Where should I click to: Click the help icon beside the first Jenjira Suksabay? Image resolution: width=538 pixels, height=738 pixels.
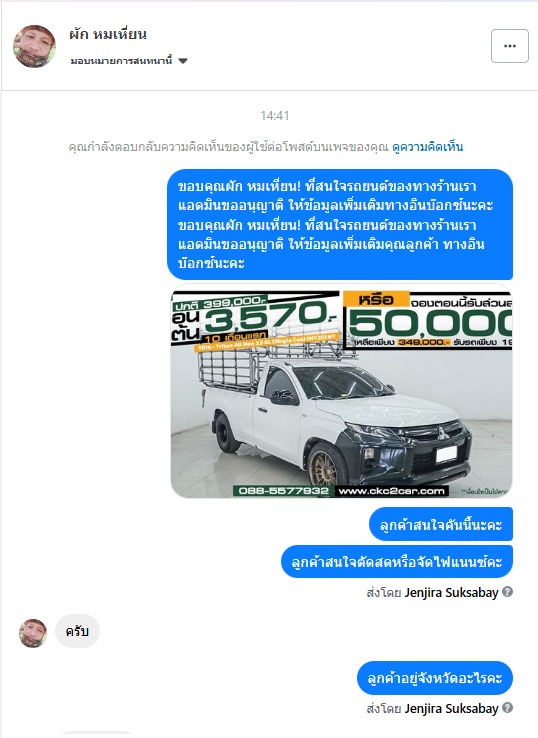click(507, 592)
